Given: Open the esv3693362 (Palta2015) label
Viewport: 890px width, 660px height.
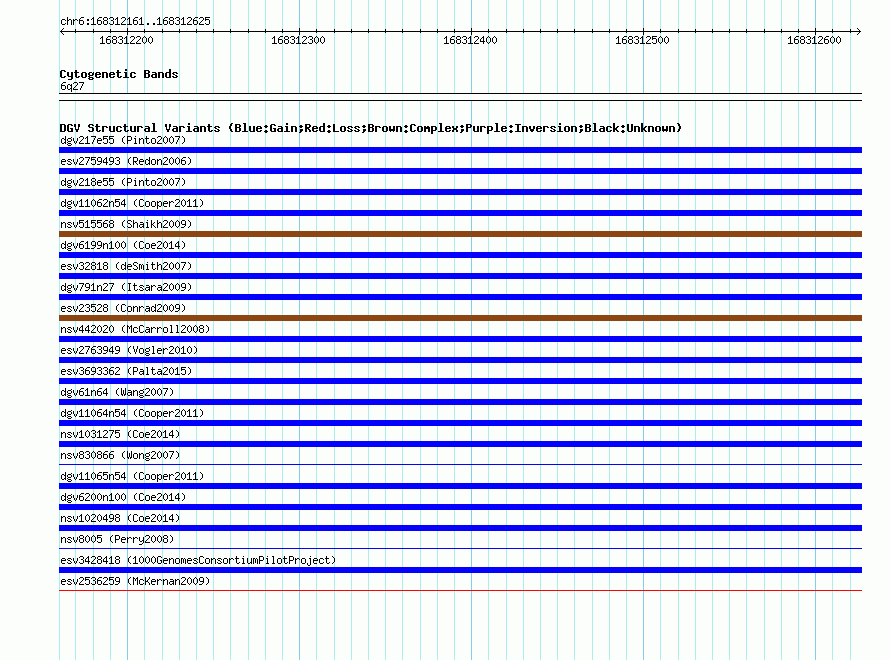Looking at the screenshot, I should [126, 371].
